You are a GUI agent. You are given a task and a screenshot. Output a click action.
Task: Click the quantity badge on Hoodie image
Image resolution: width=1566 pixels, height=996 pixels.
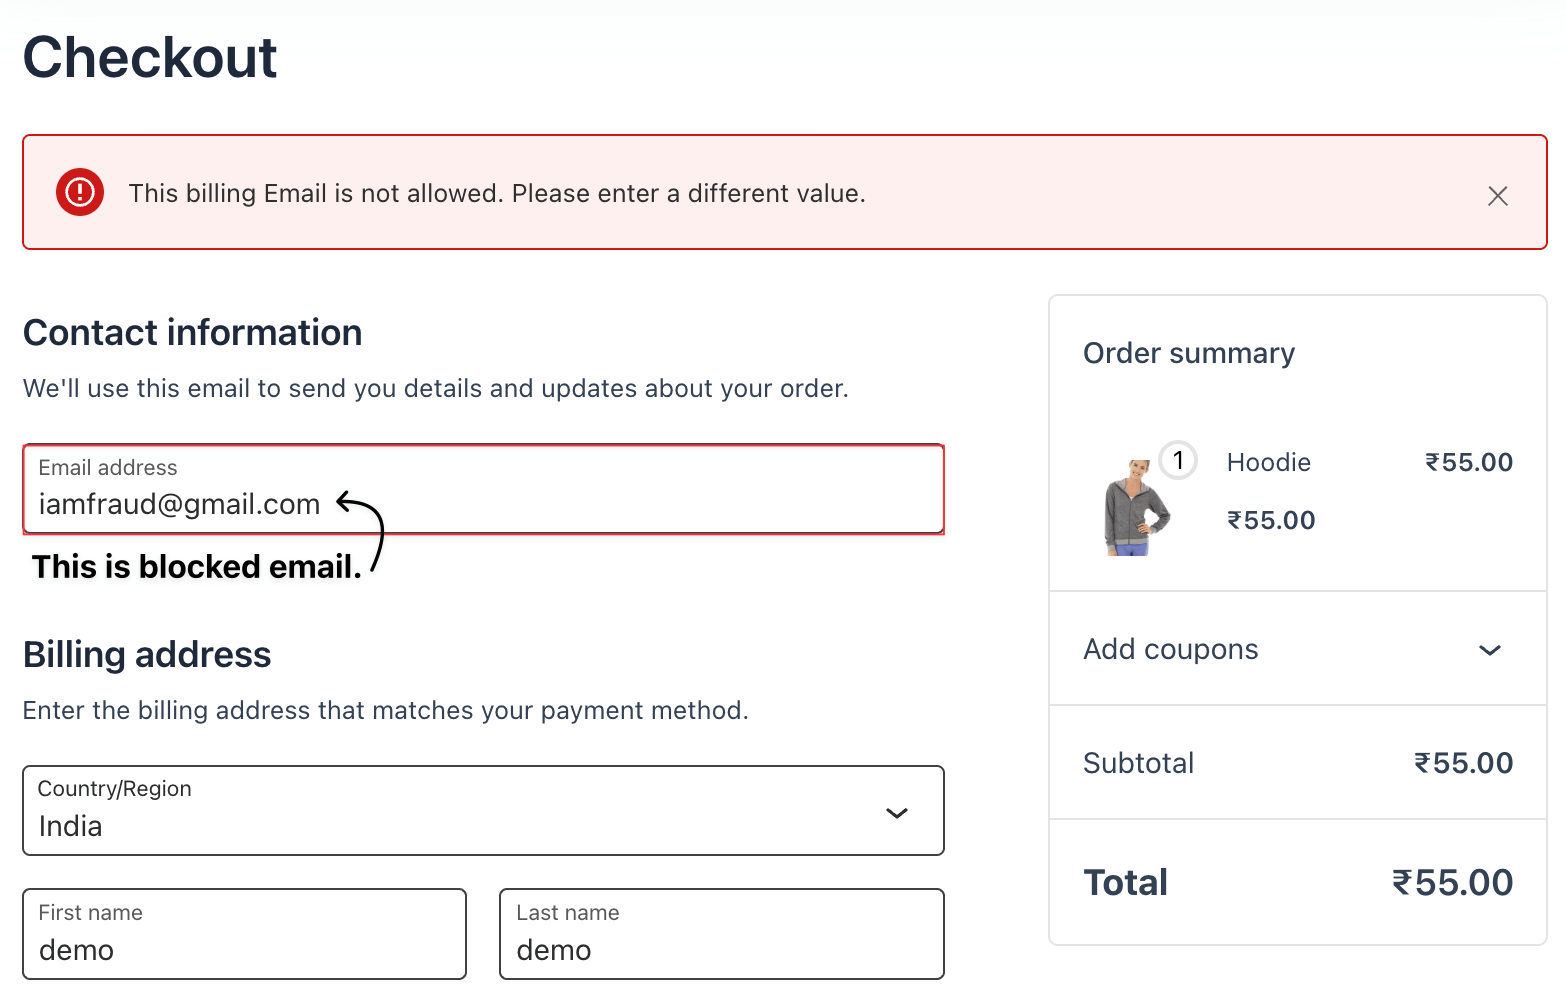click(1178, 461)
